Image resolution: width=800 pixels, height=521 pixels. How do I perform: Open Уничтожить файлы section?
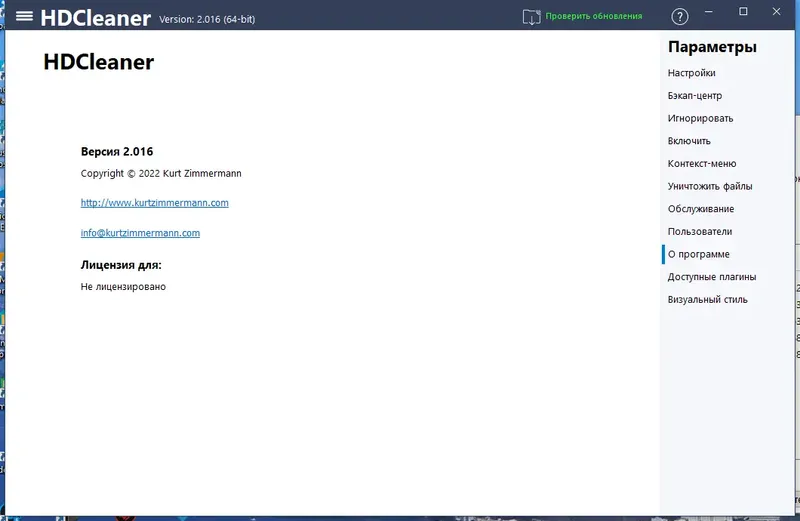(710, 186)
